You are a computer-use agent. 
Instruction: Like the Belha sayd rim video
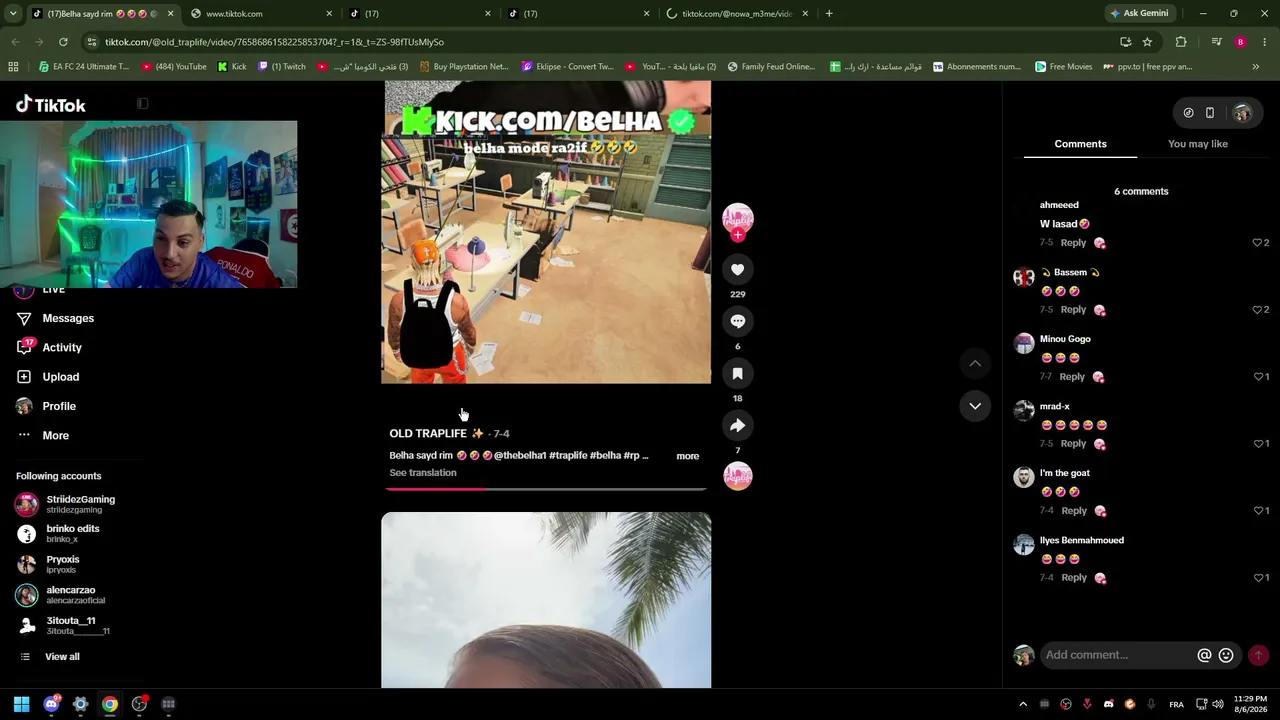pyautogui.click(x=737, y=269)
